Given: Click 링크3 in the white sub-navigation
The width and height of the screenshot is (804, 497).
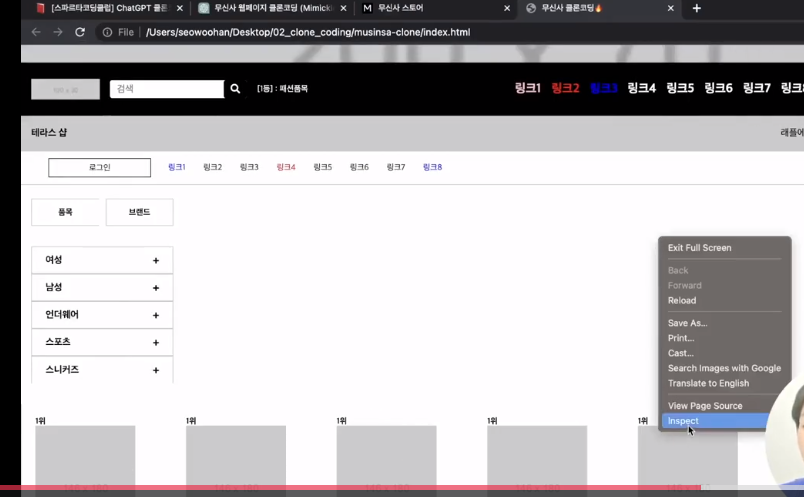Looking at the screenshot, I should [249, 167].
